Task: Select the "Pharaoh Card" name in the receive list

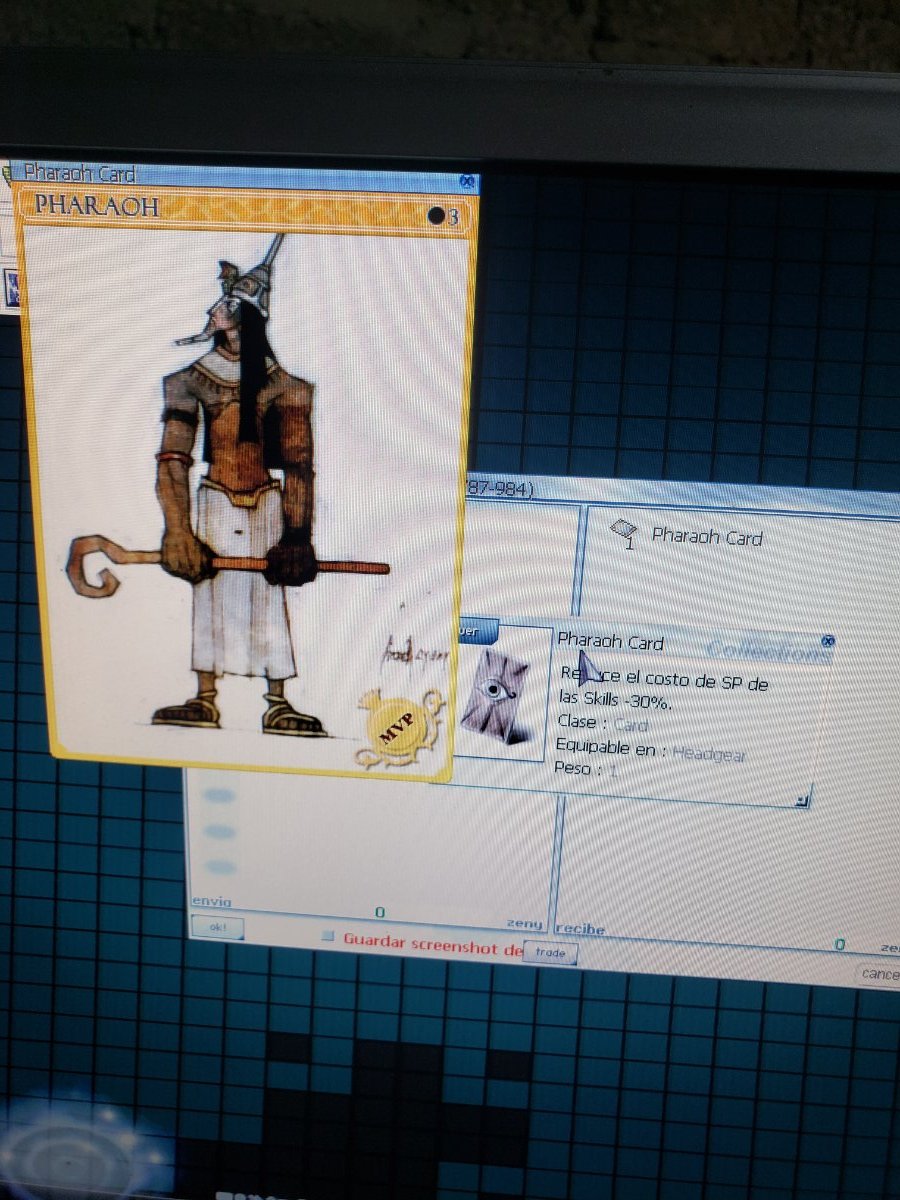Action: 707,537
